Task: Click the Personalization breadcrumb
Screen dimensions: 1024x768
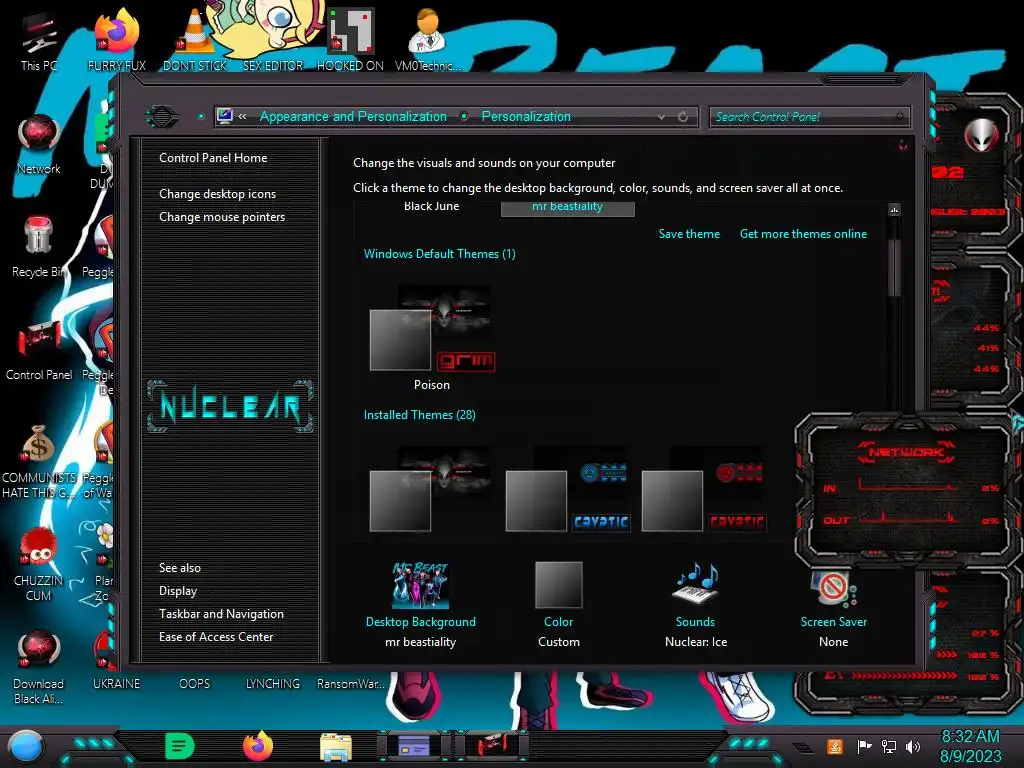Action: [526, 116]
